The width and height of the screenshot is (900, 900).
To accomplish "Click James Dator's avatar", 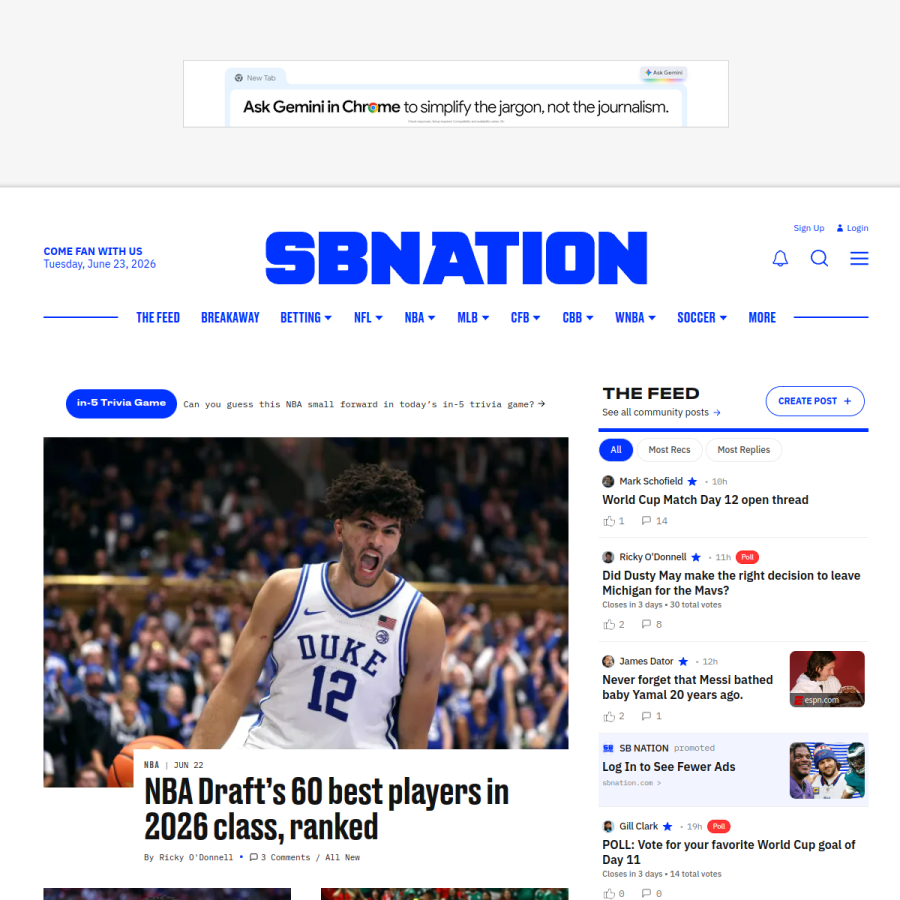I will [x=608, y=662].
